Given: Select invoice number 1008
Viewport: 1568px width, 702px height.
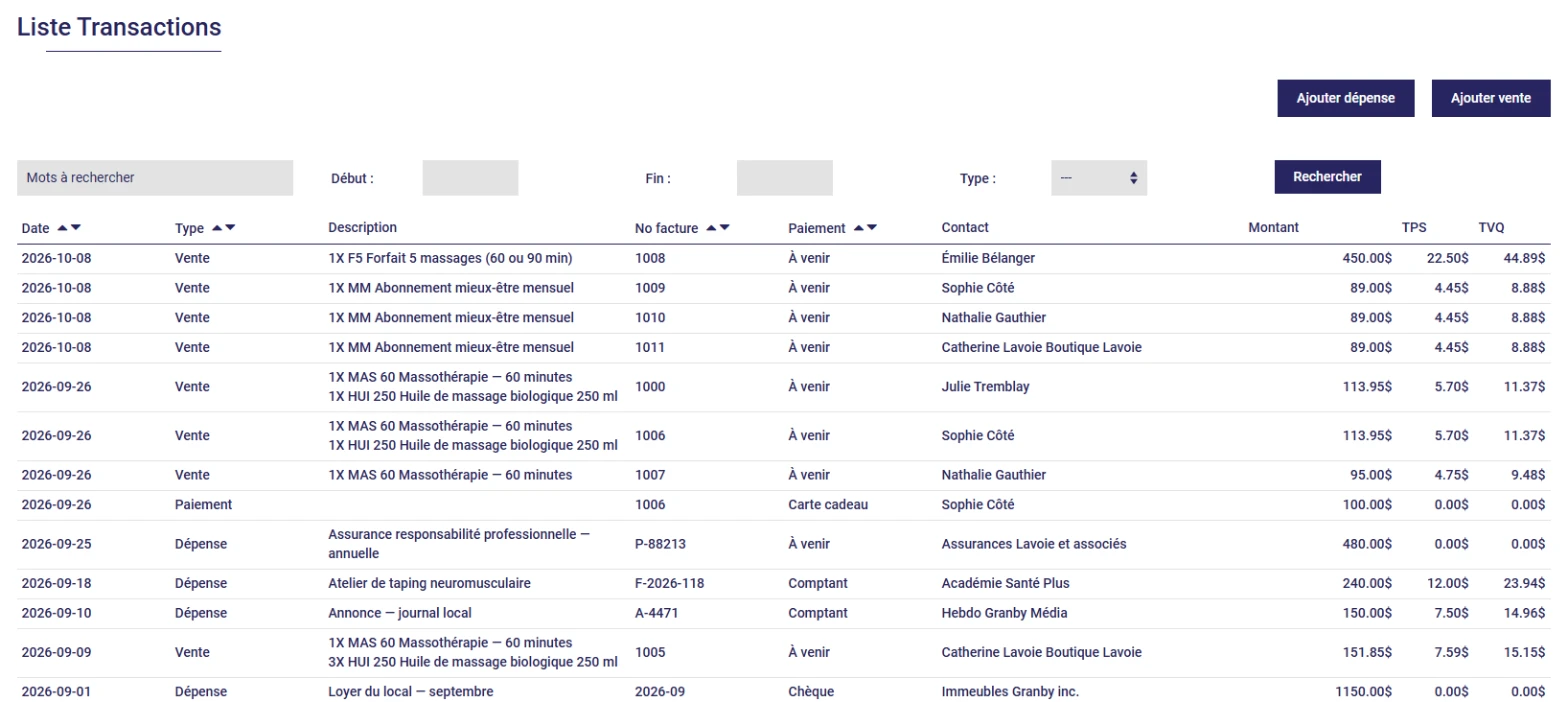Looking at the screenshot, I should coord(650,258).
